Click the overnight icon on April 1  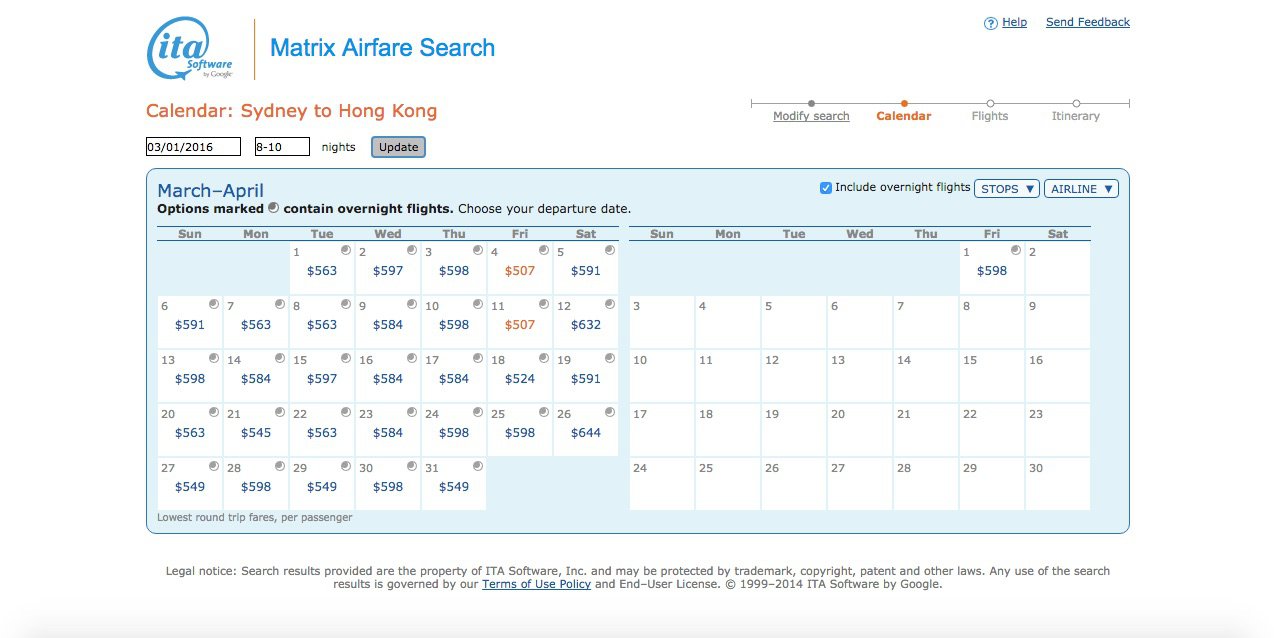click(x=1015, y=250)
